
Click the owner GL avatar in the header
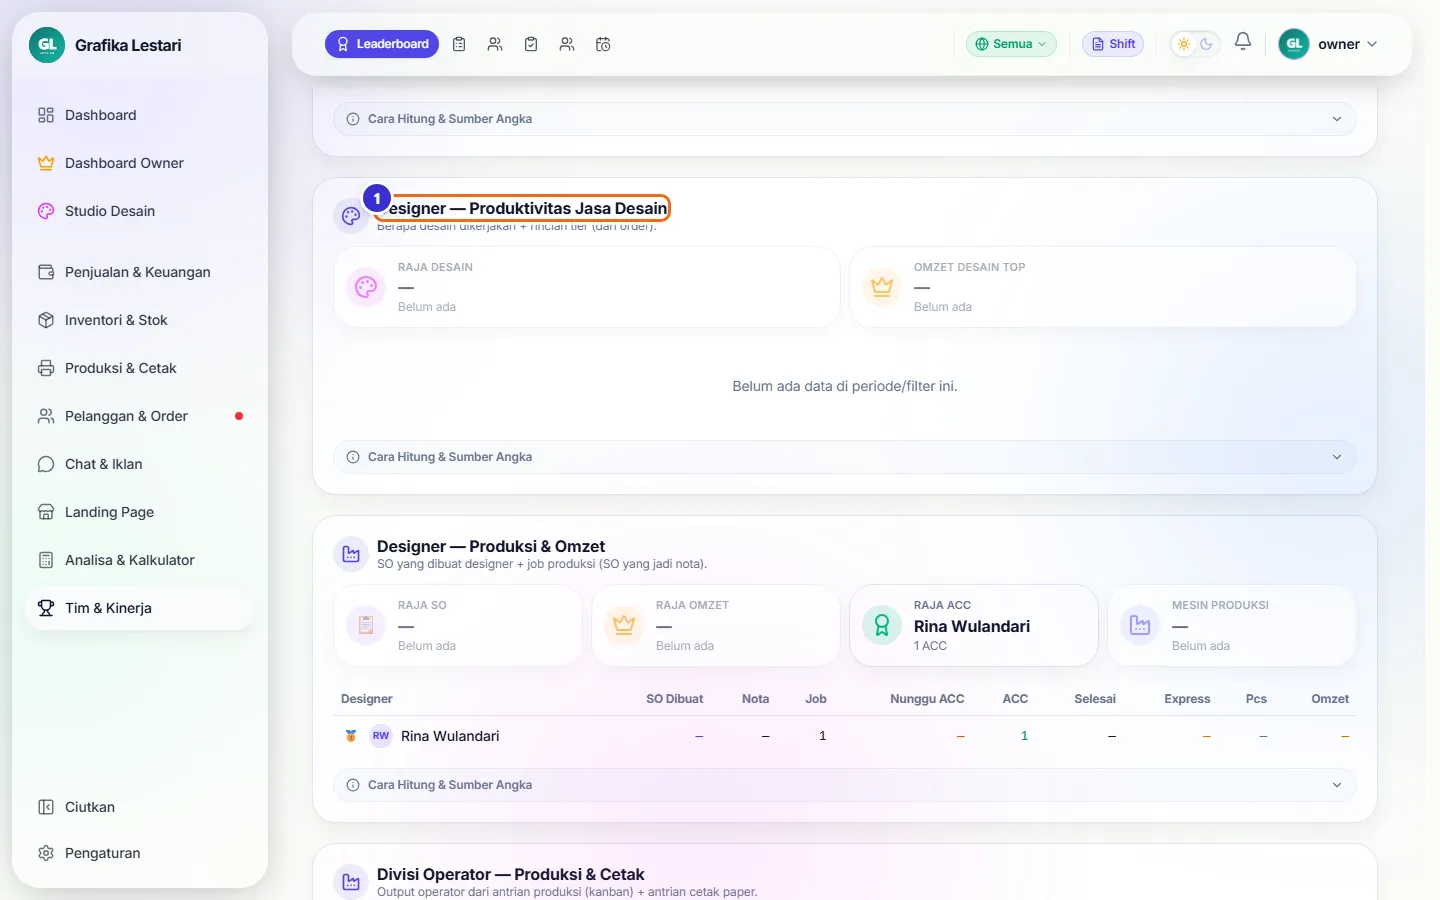coord(1294,44)
